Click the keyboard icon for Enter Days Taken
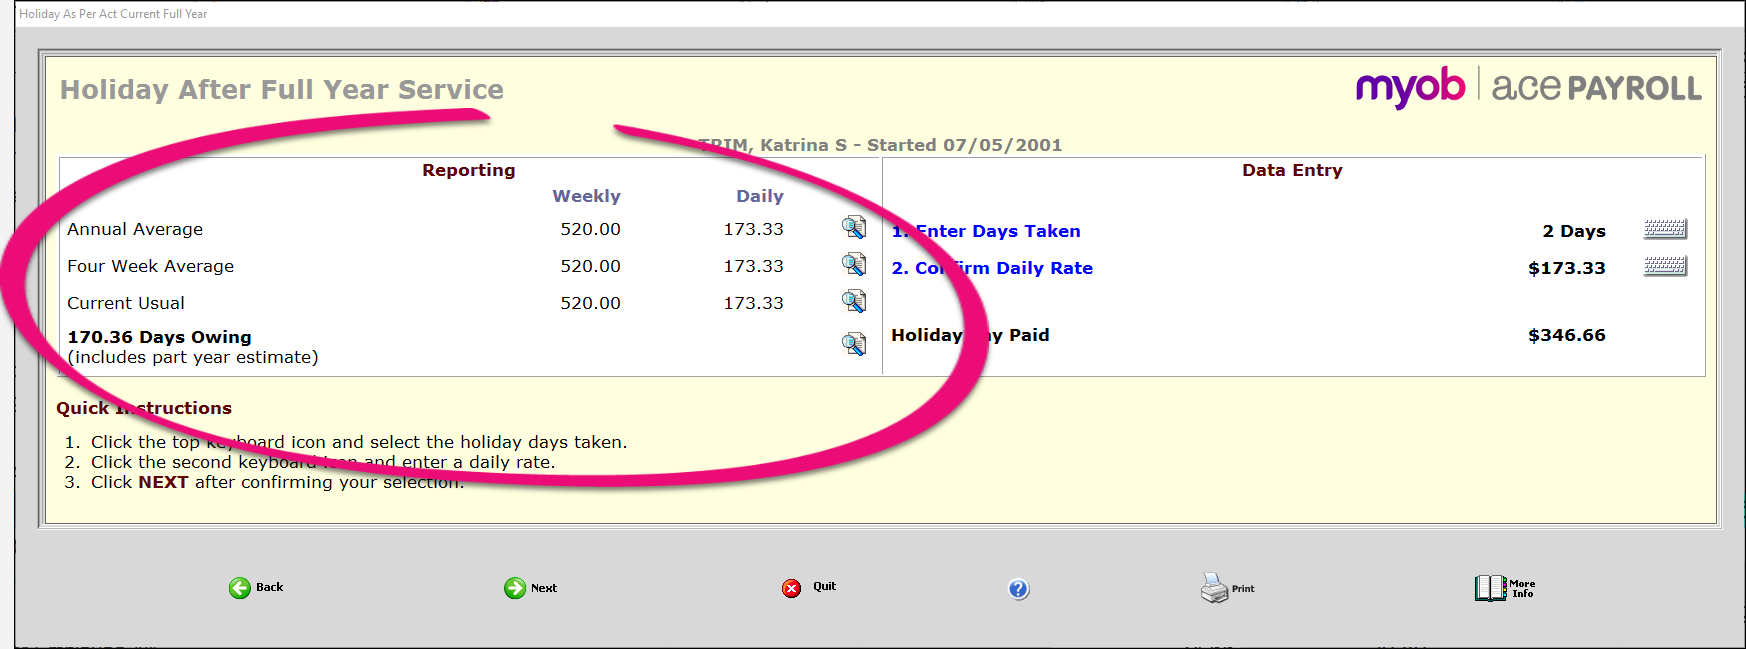Image resolution: width=1746 pixels, height=649 pixels. tap(1665, 230)
